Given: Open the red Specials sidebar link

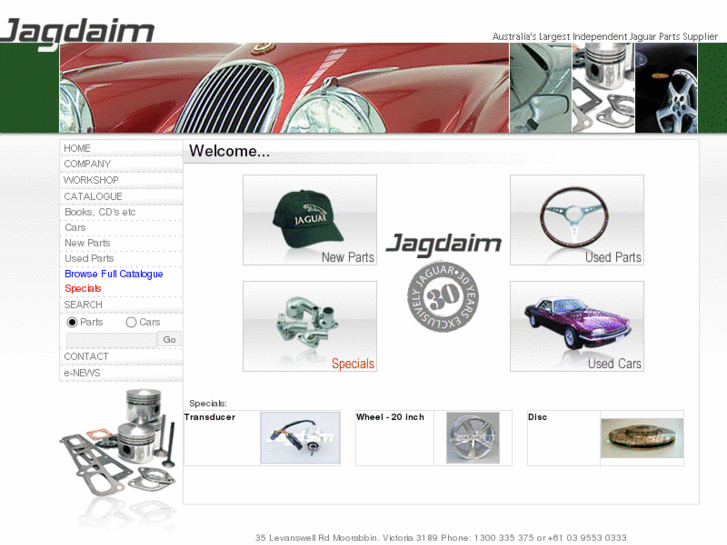Looking at the screenshot, I should (83, 289).
